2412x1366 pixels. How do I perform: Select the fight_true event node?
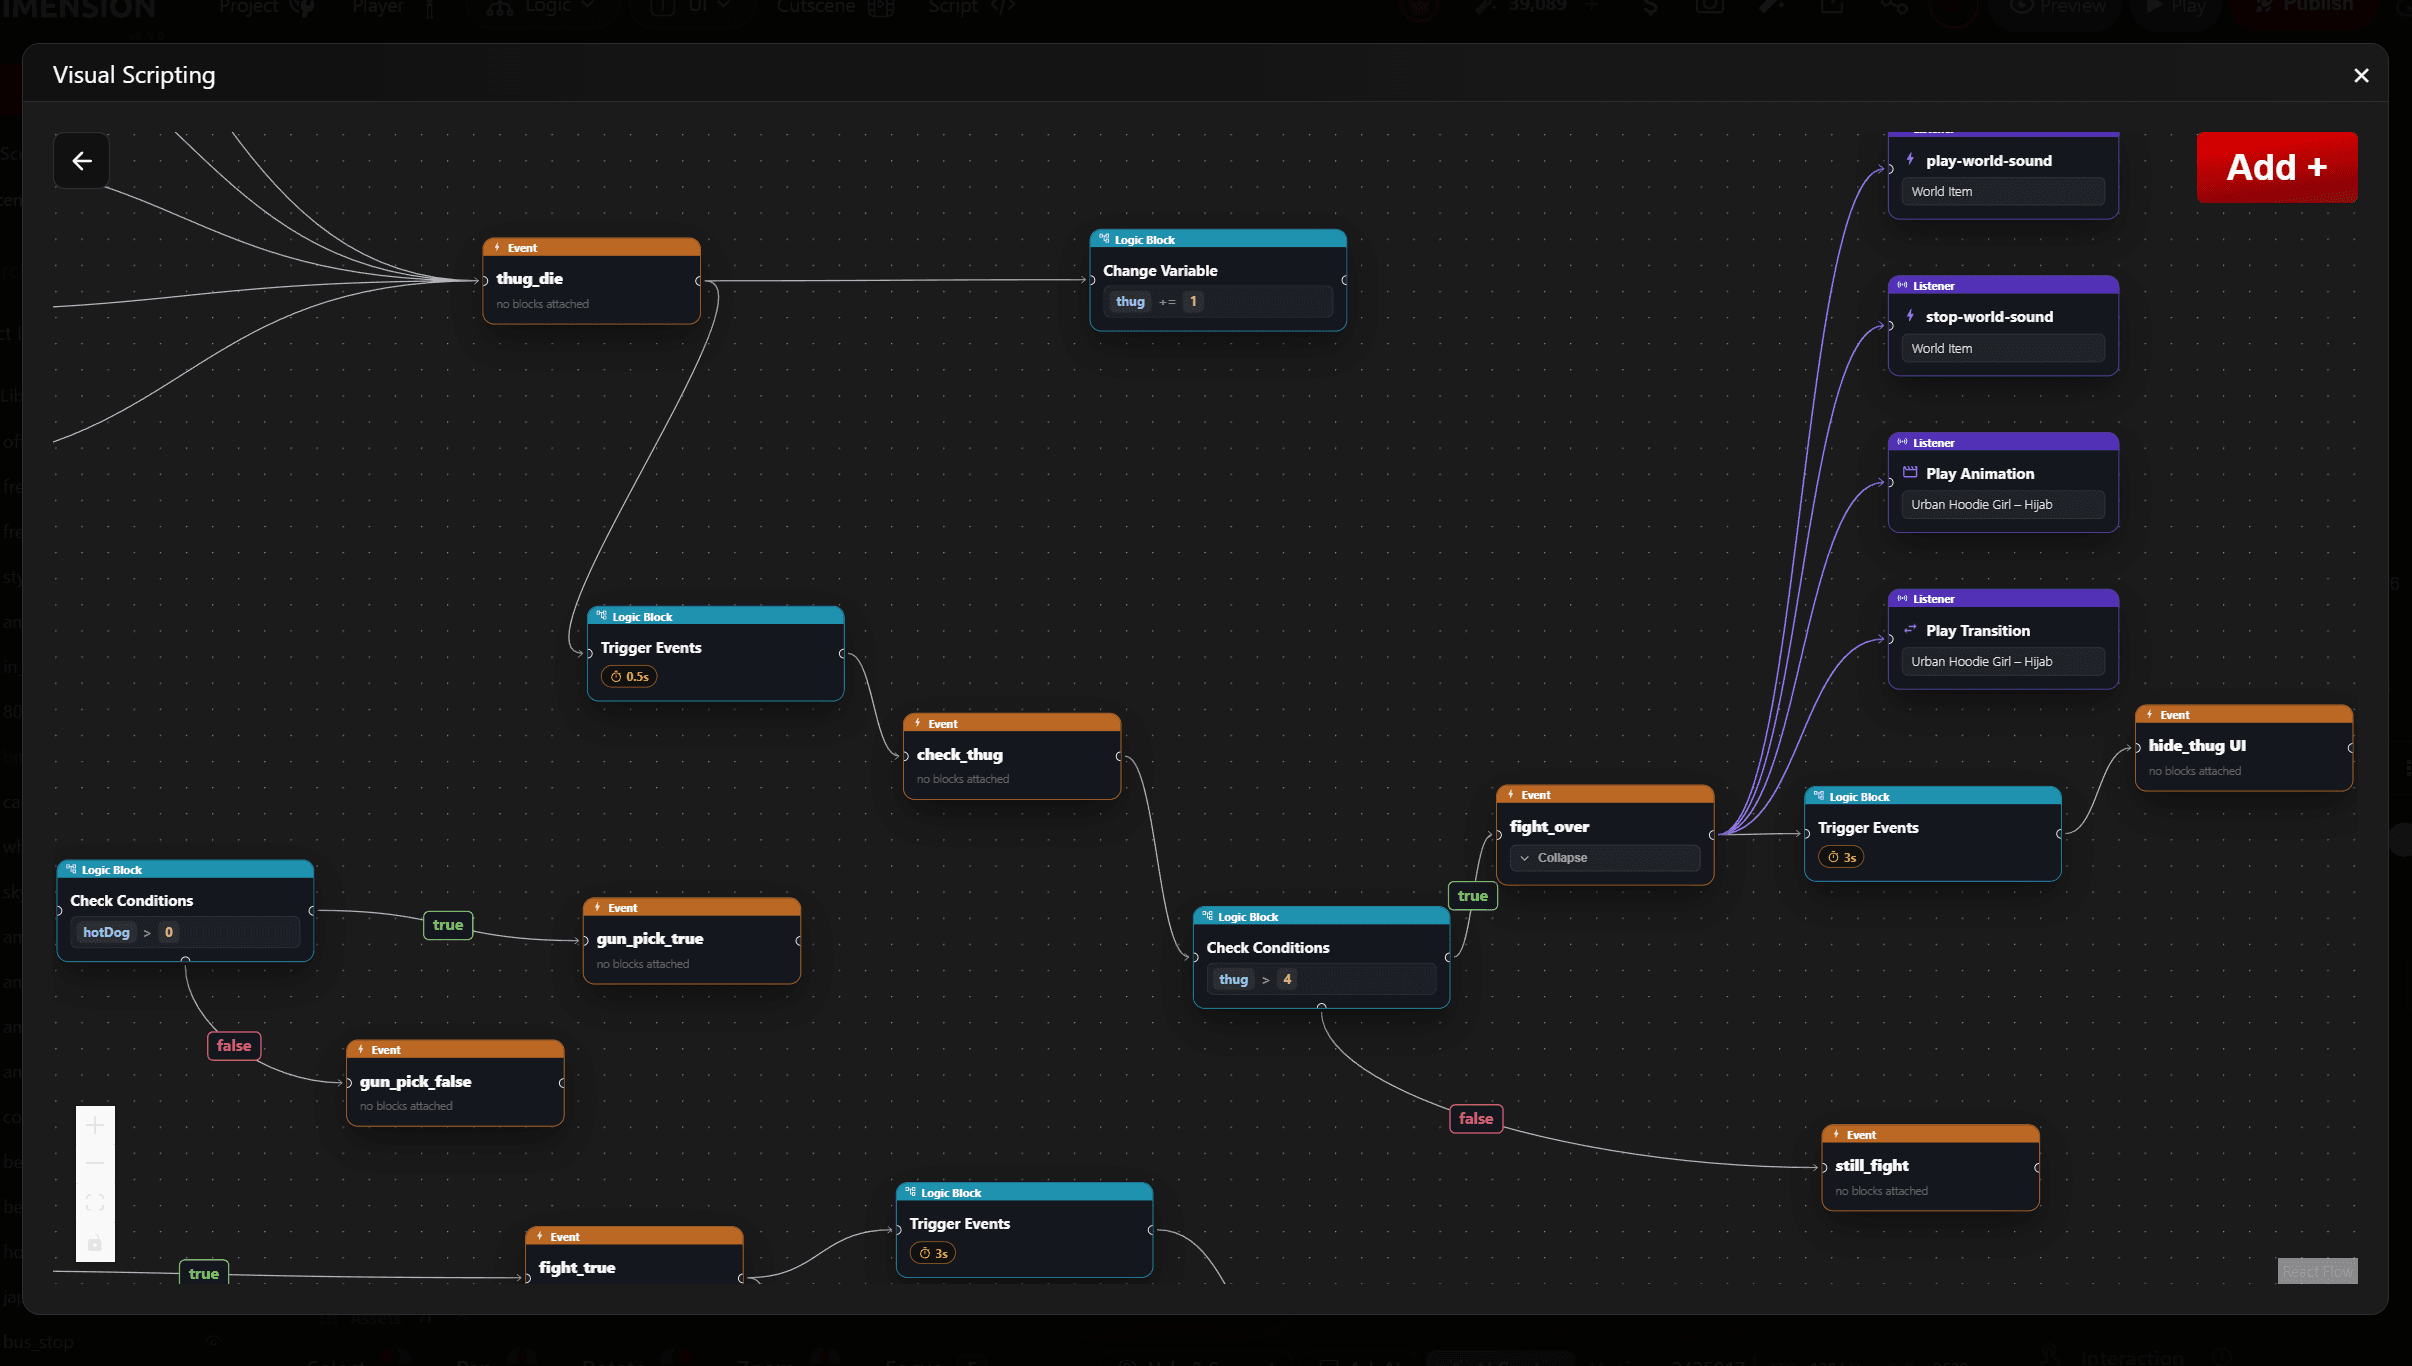click(x=634, y=1256)
